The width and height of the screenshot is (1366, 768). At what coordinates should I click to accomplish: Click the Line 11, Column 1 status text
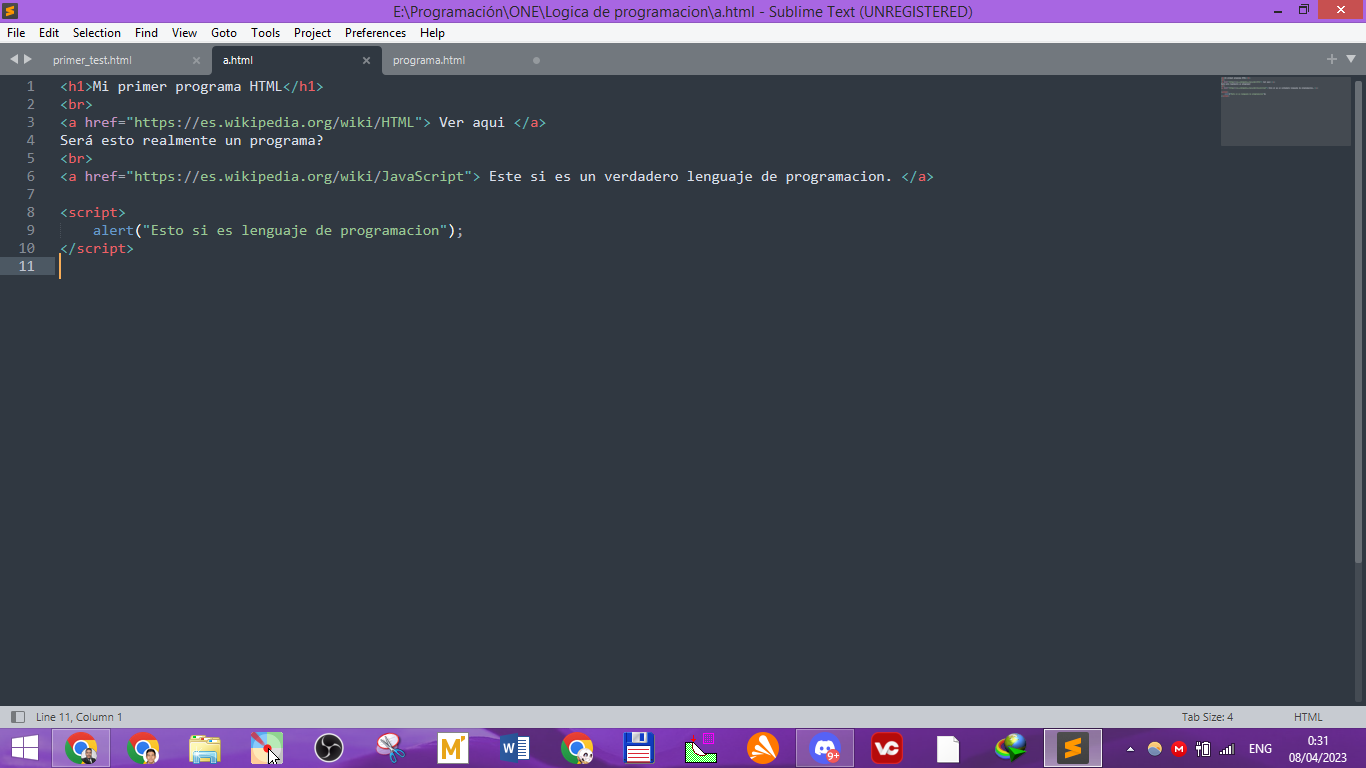pyautogui.click(x=79, y=717)
